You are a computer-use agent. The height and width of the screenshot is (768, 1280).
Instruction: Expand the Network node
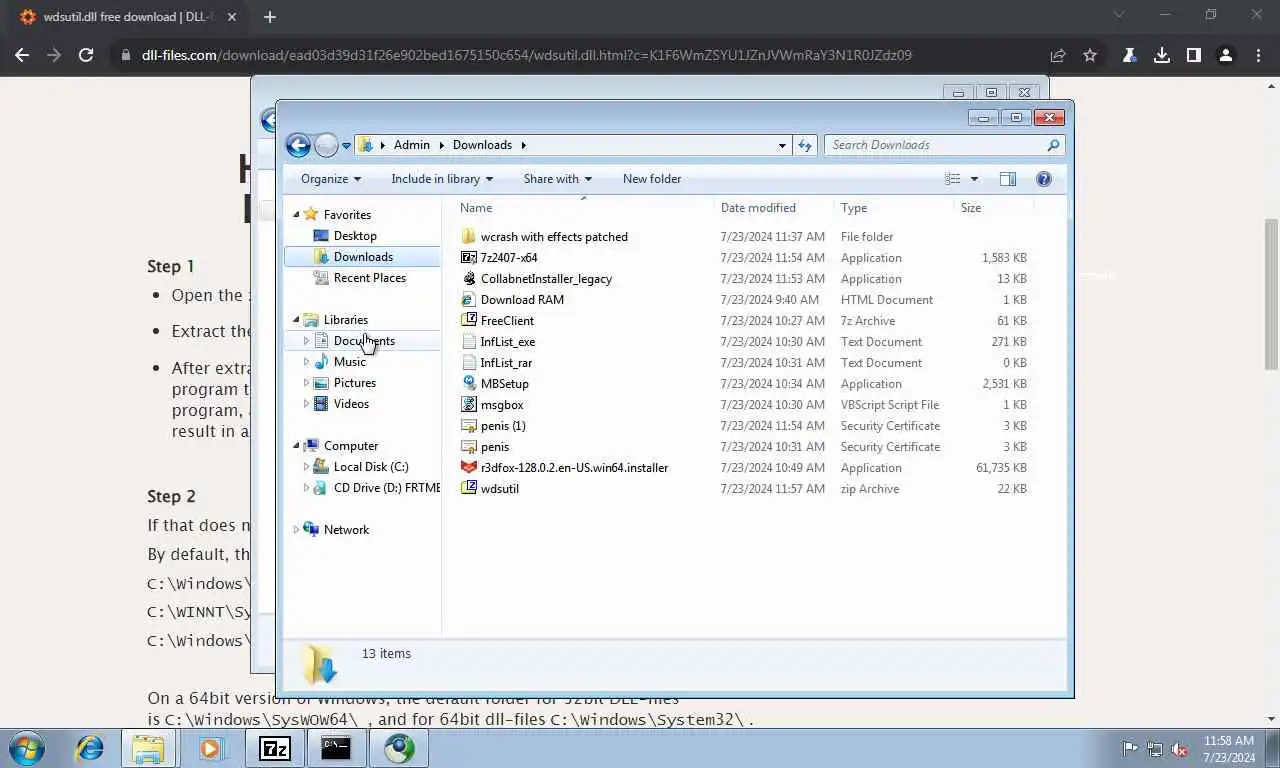pos(296,530)
